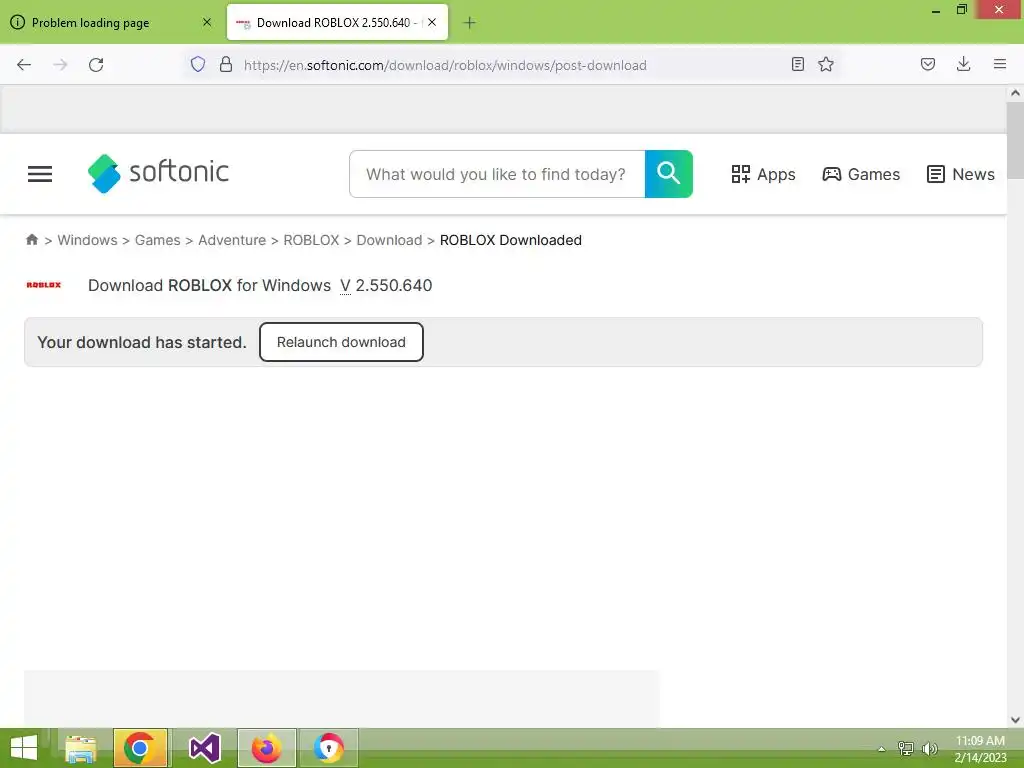Close the Problem loading page tab
This screenshot has height=768, width=1024.
tap(207, 22)
